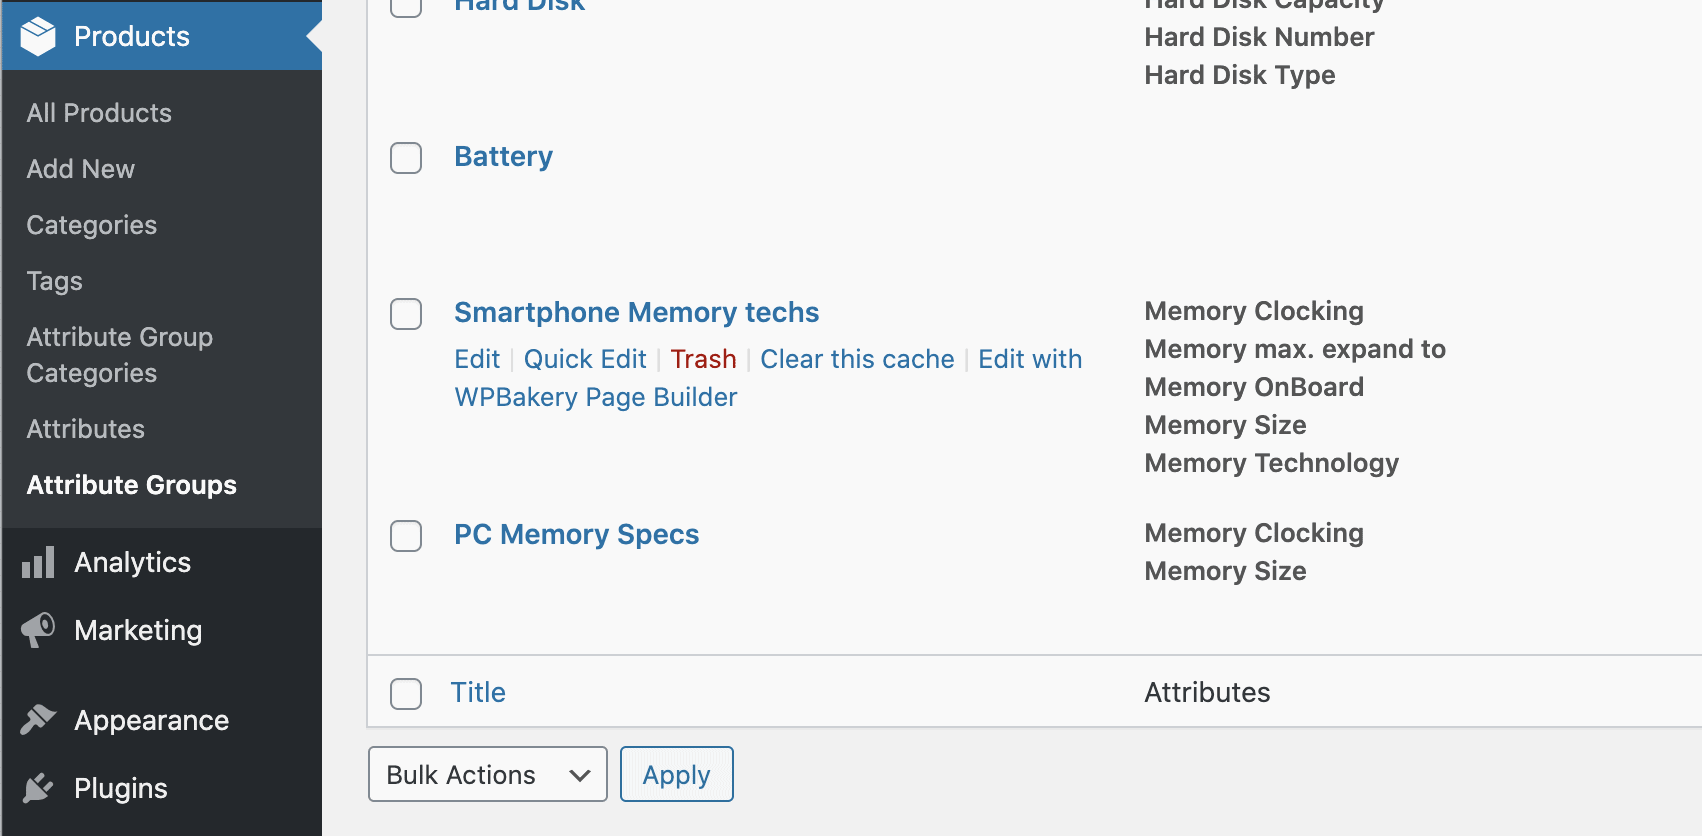Sort the list by Title column

click(x=478, y=692)
